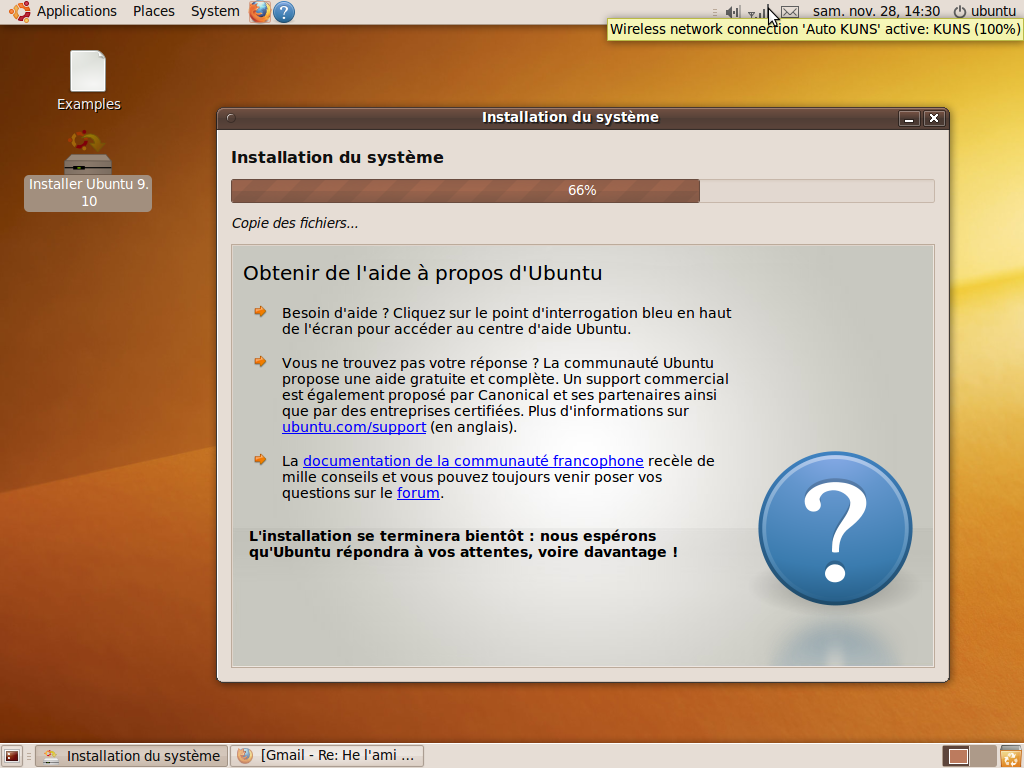
Task: Select the Examples desktop icon
Action: coord(88,81)
